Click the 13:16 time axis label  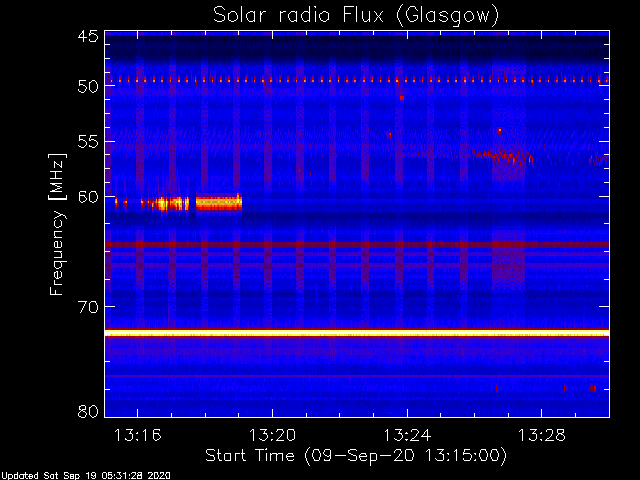(138, 435)
